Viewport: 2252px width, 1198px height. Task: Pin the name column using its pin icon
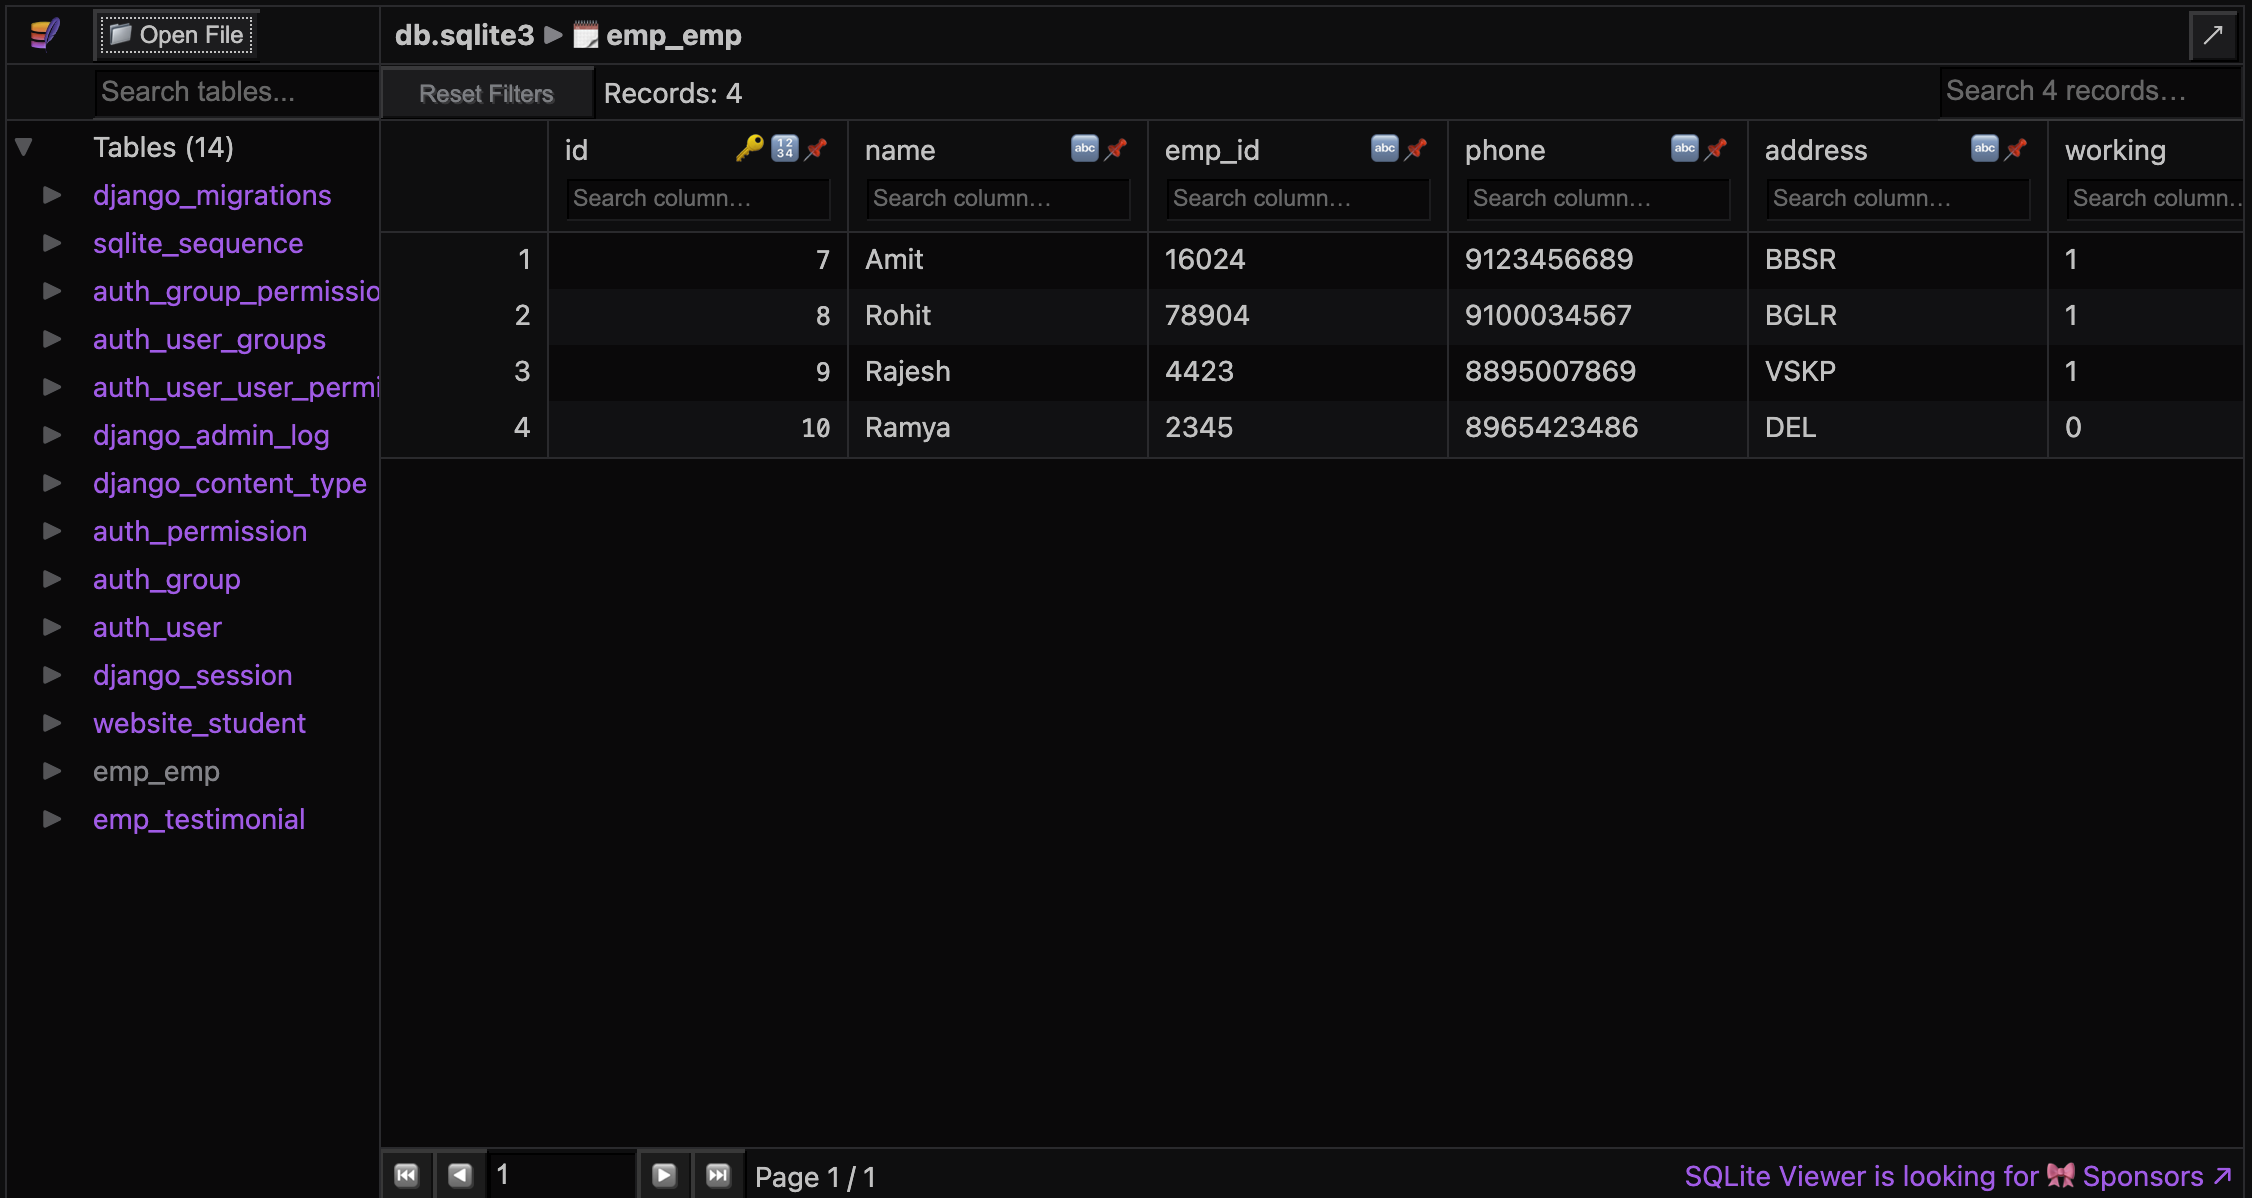click(x=1115, y=147)
